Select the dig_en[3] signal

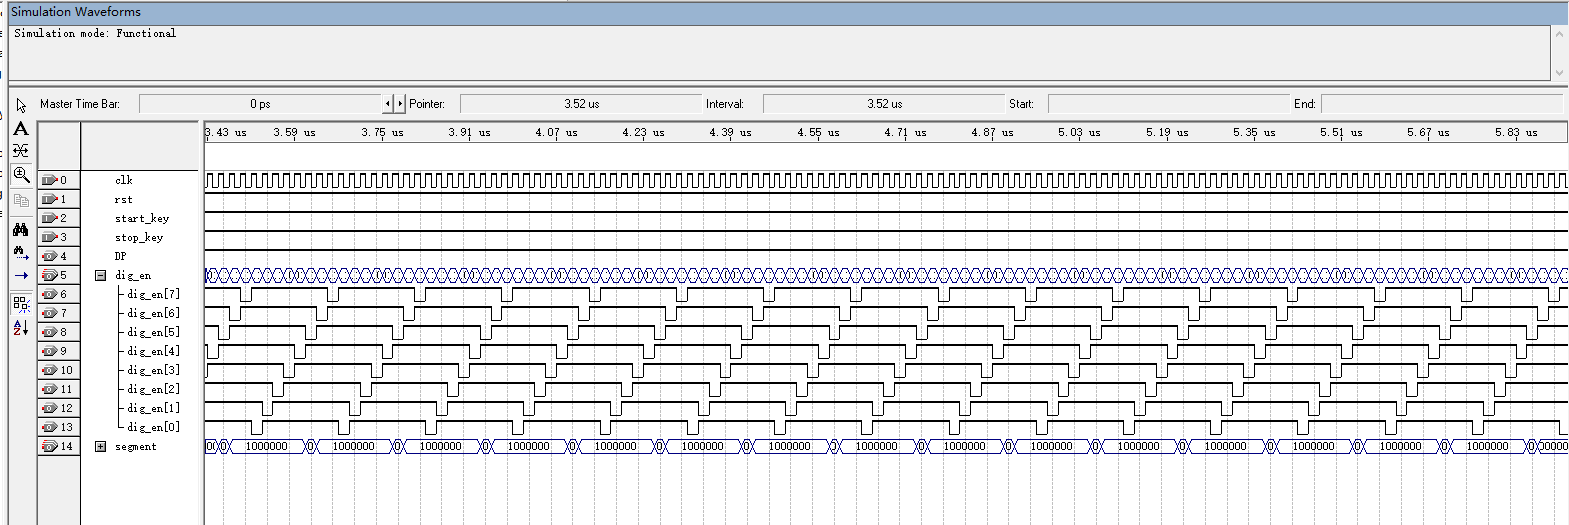coord(154,370)
